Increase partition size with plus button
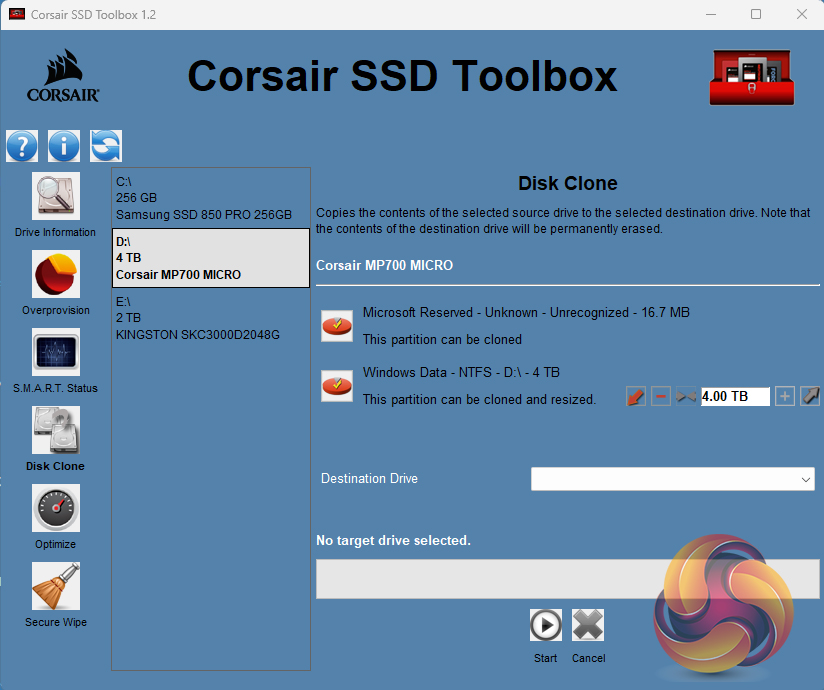This screenshot has height=690, width=824. (785, 397)
